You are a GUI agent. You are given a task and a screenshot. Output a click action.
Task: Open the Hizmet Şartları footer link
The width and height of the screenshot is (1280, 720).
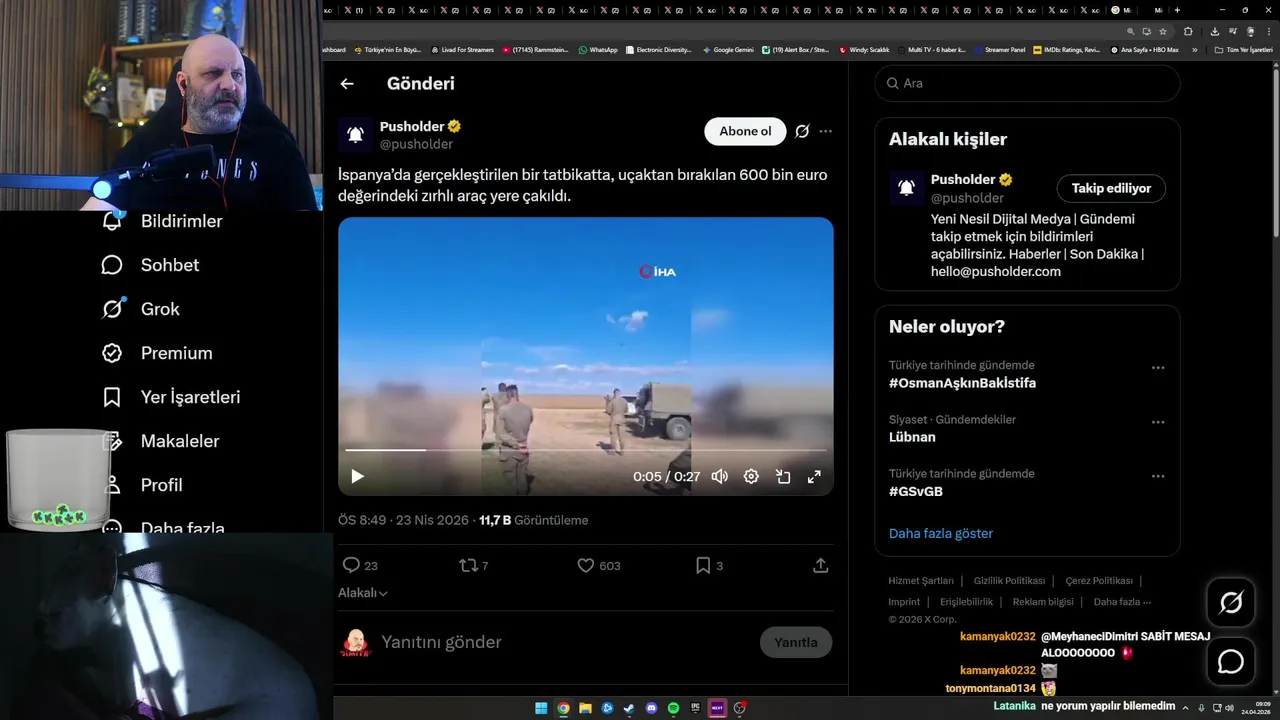pyautogui.click(x=921, y=581)
